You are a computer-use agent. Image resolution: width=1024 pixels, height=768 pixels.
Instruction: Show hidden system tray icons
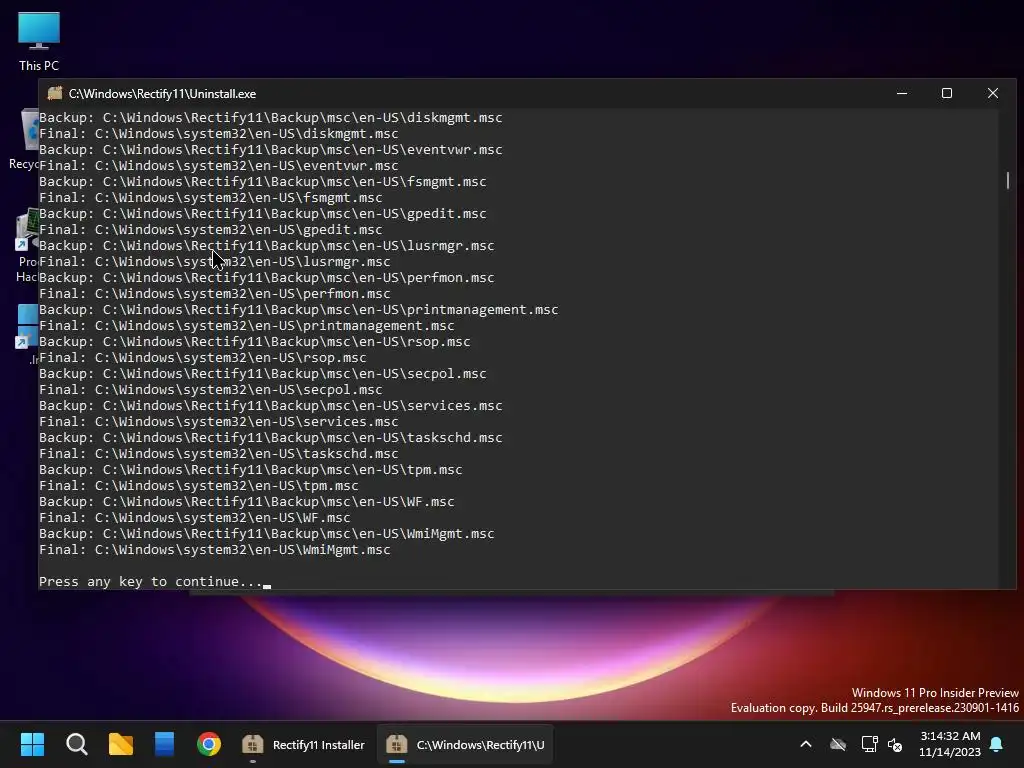tap(806, 744)
